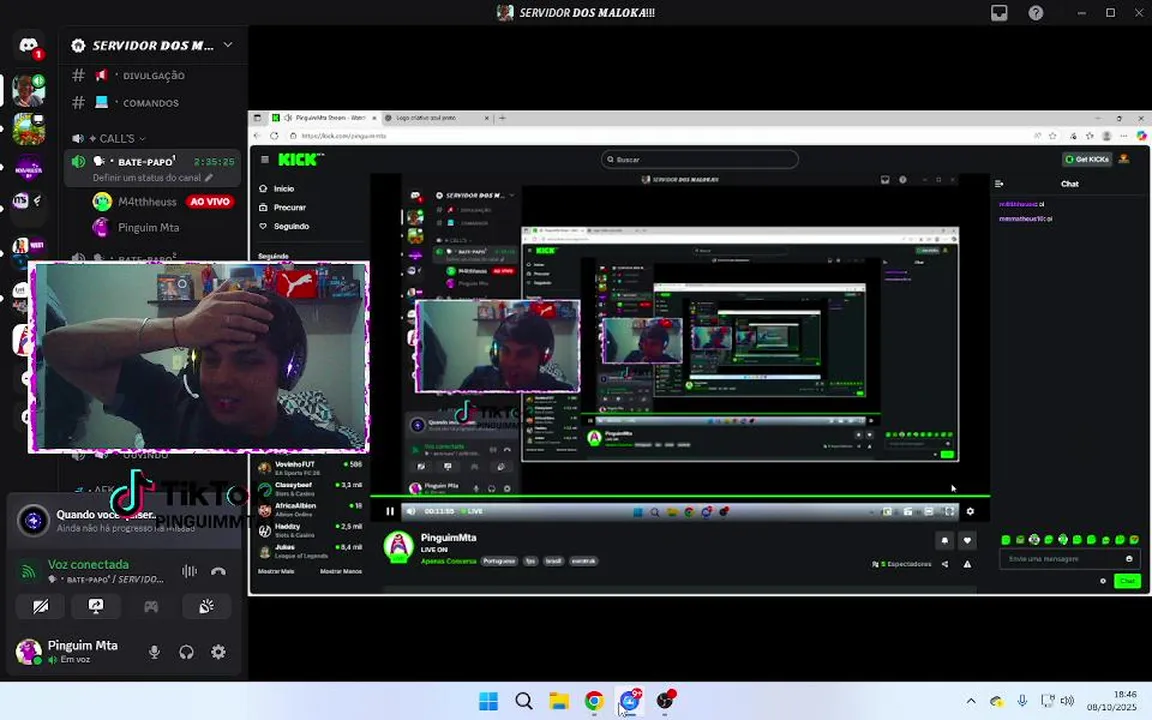
Task: Start an activity with gamepad icon
Action: click(151, 606)
